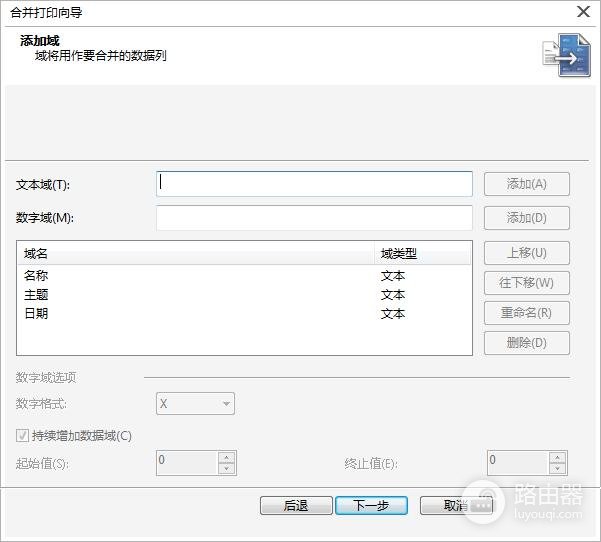
Task: Click the 域类型 column header
Action: [x=422, y=253]
